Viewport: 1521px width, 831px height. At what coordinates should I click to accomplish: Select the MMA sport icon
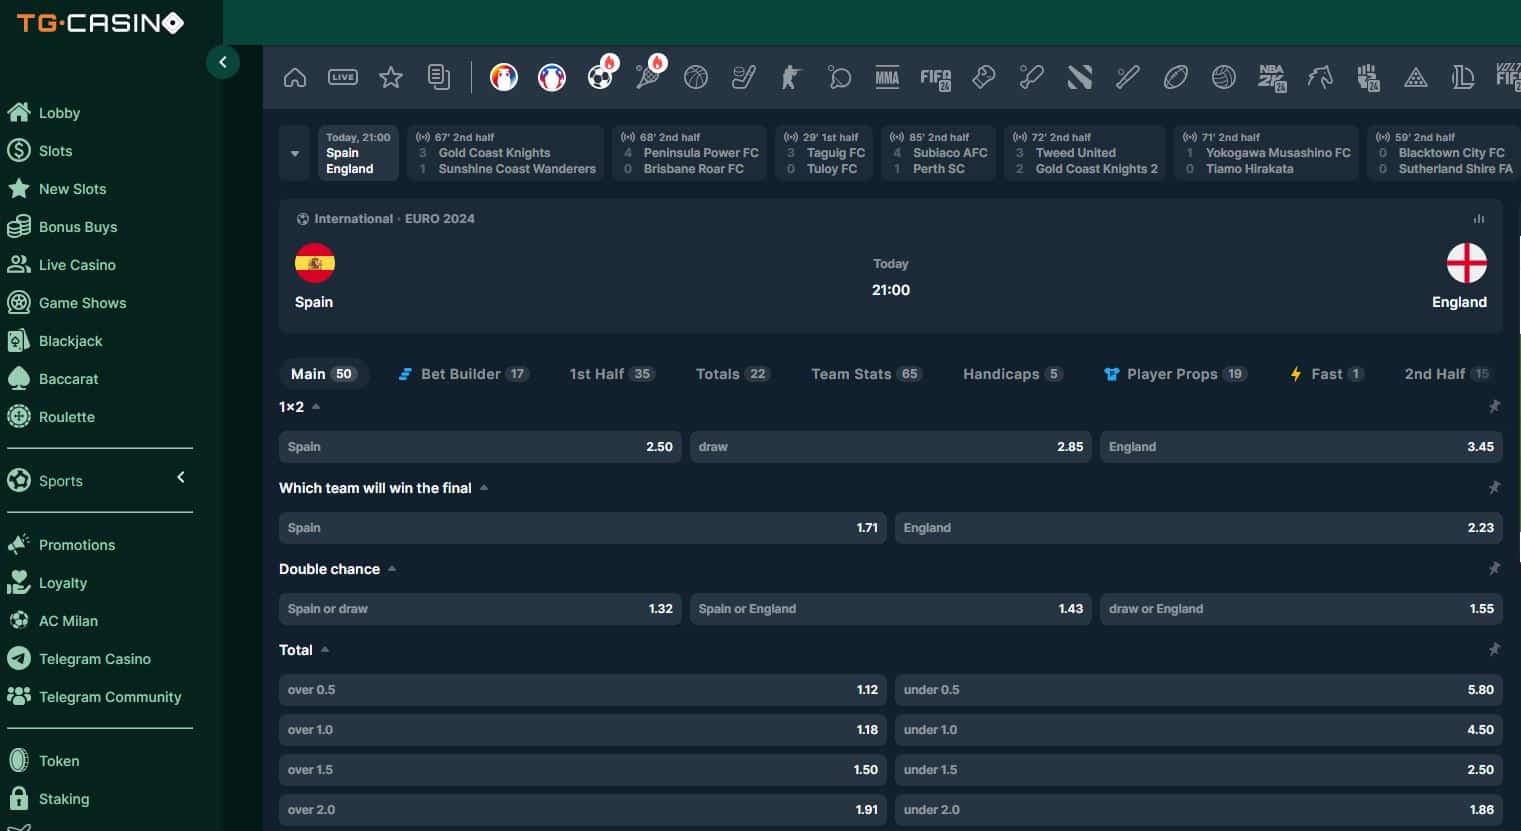click(x=888, y=77)
